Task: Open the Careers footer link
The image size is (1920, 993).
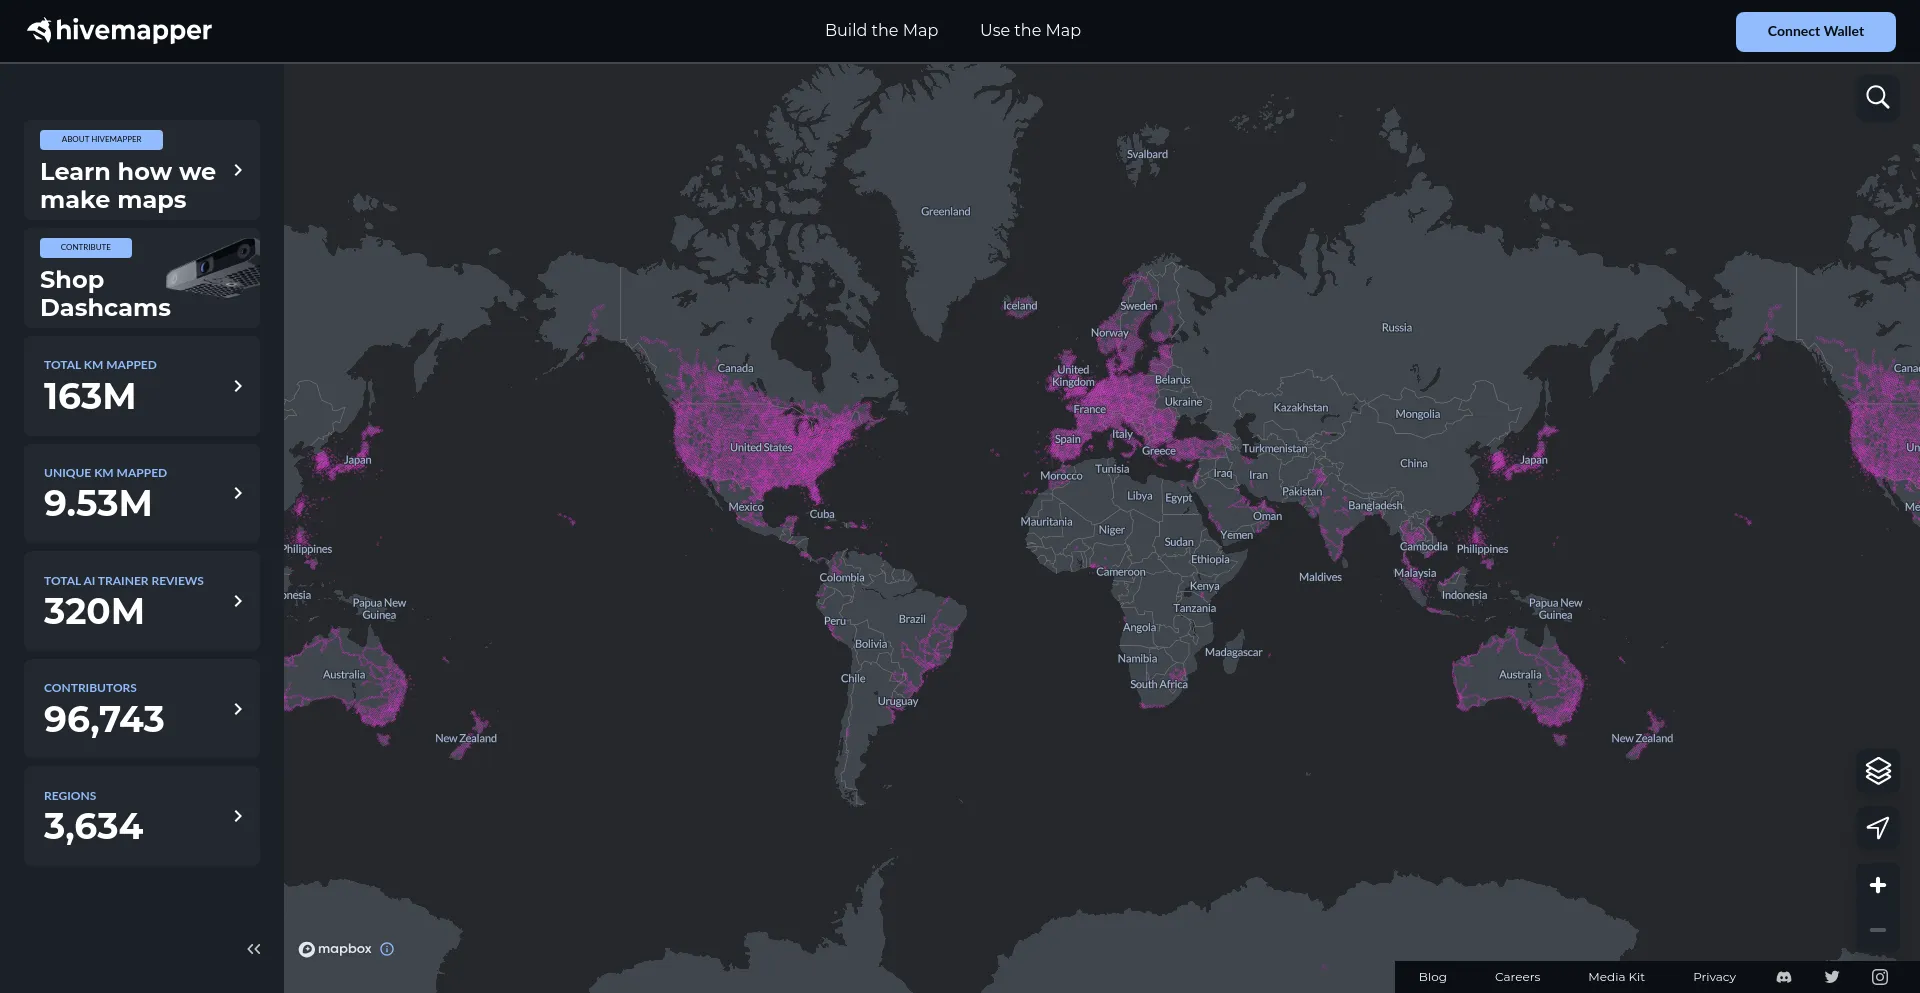Action: coord(1517,977)
